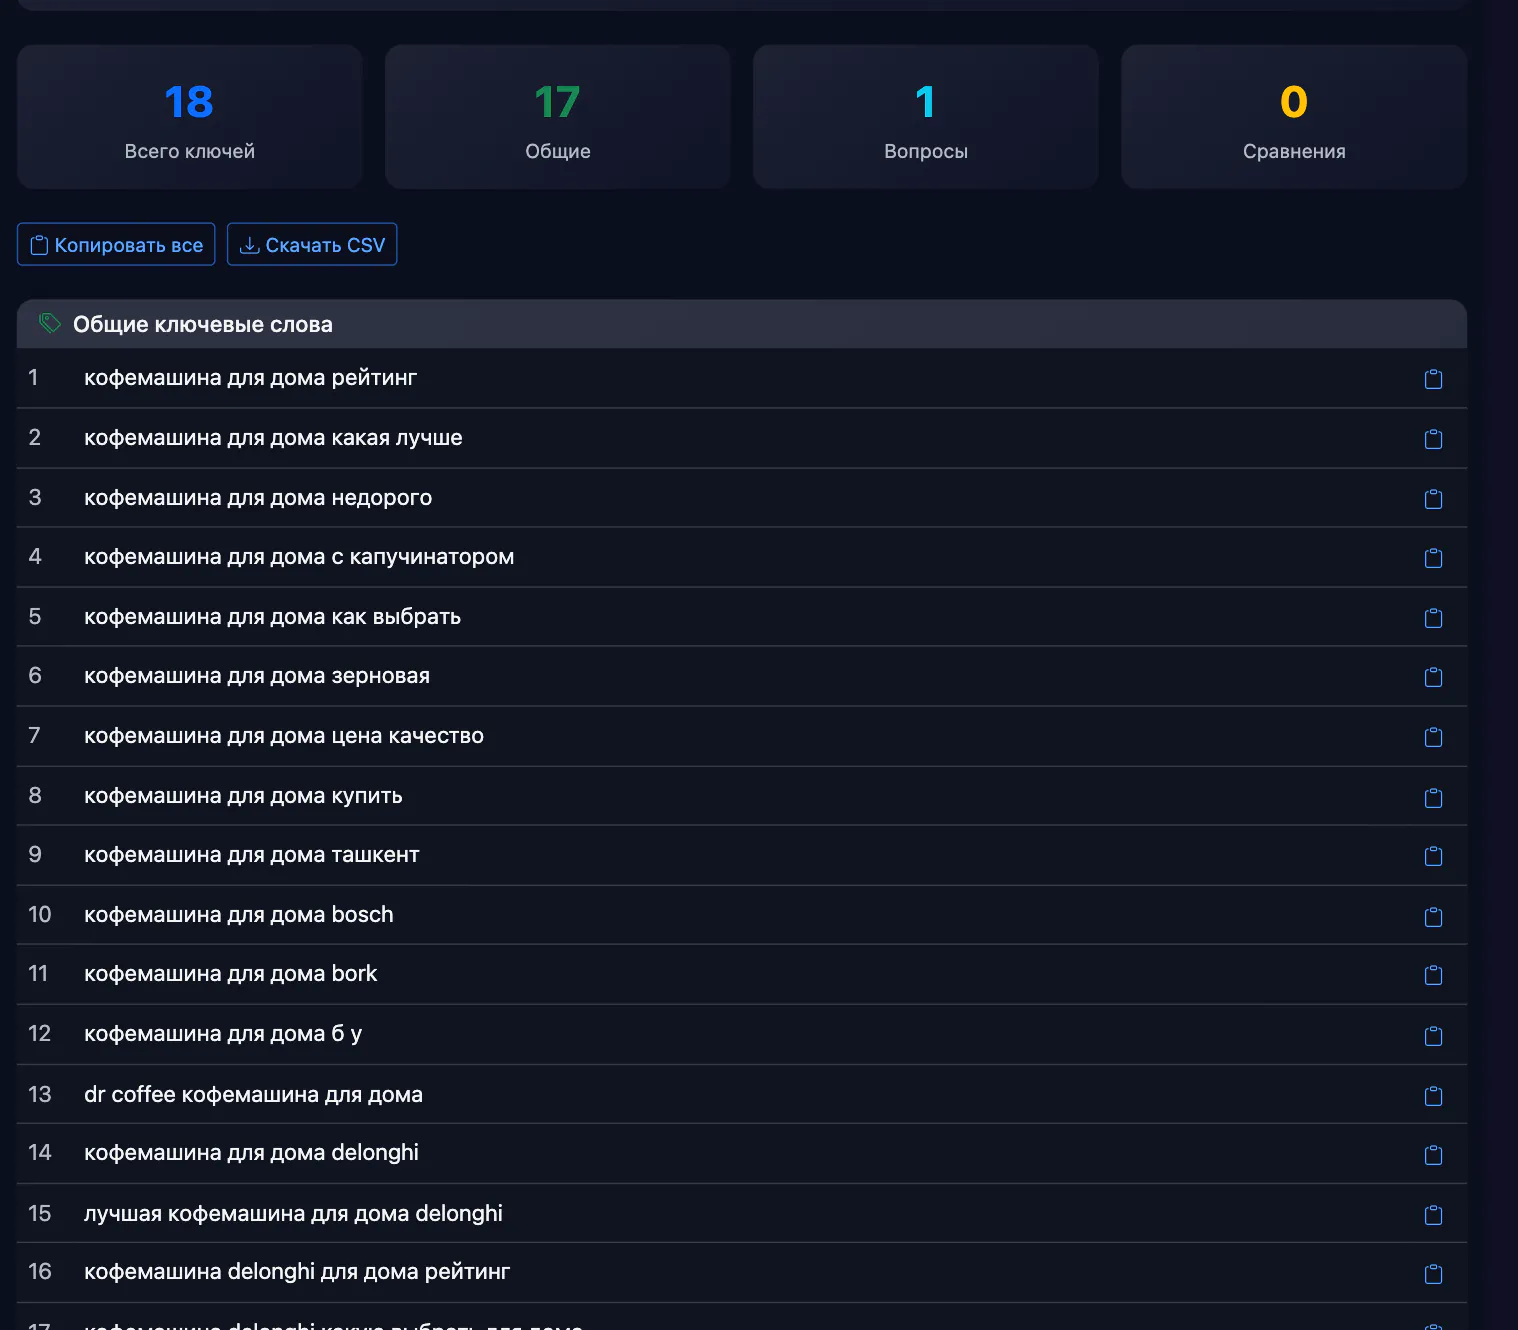The width and height of the screenshot is (1518, 1330).
Task: Select keyword 'кофемашина delonghi для дома рейтинг'
Action: tap(297, 1272)
